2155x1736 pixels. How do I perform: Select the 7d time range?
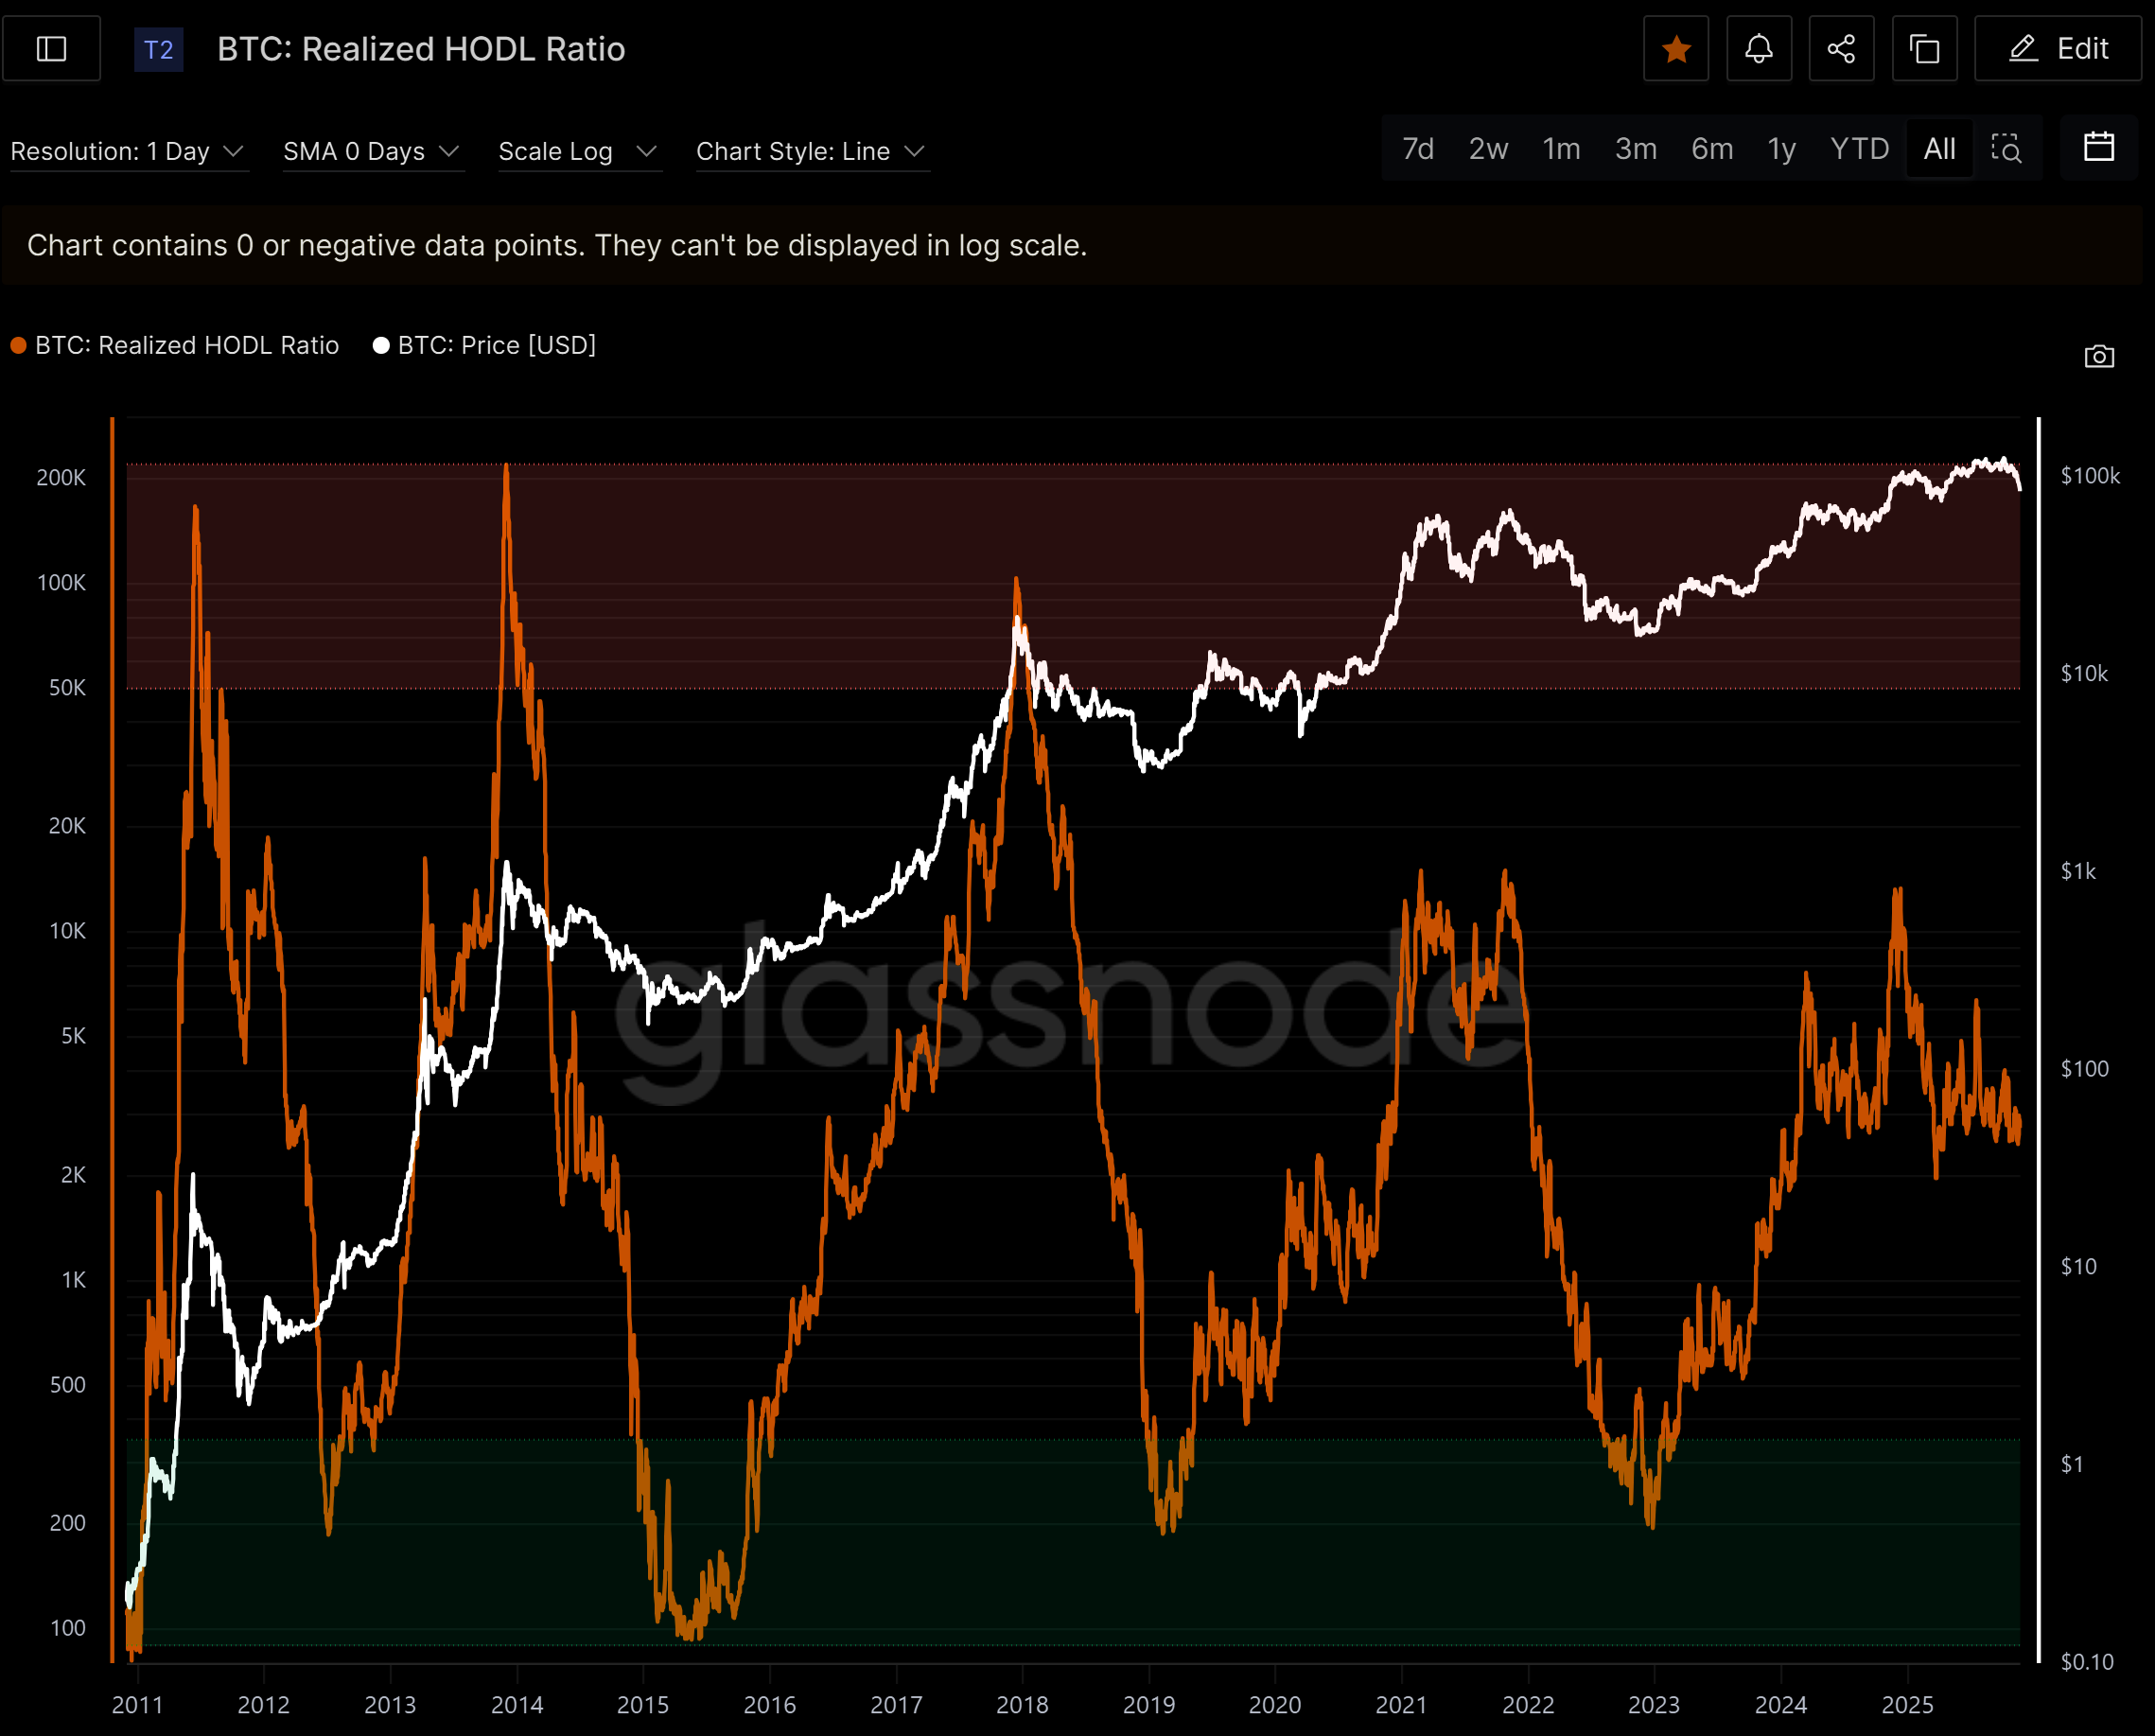[x=1417, y=149]
